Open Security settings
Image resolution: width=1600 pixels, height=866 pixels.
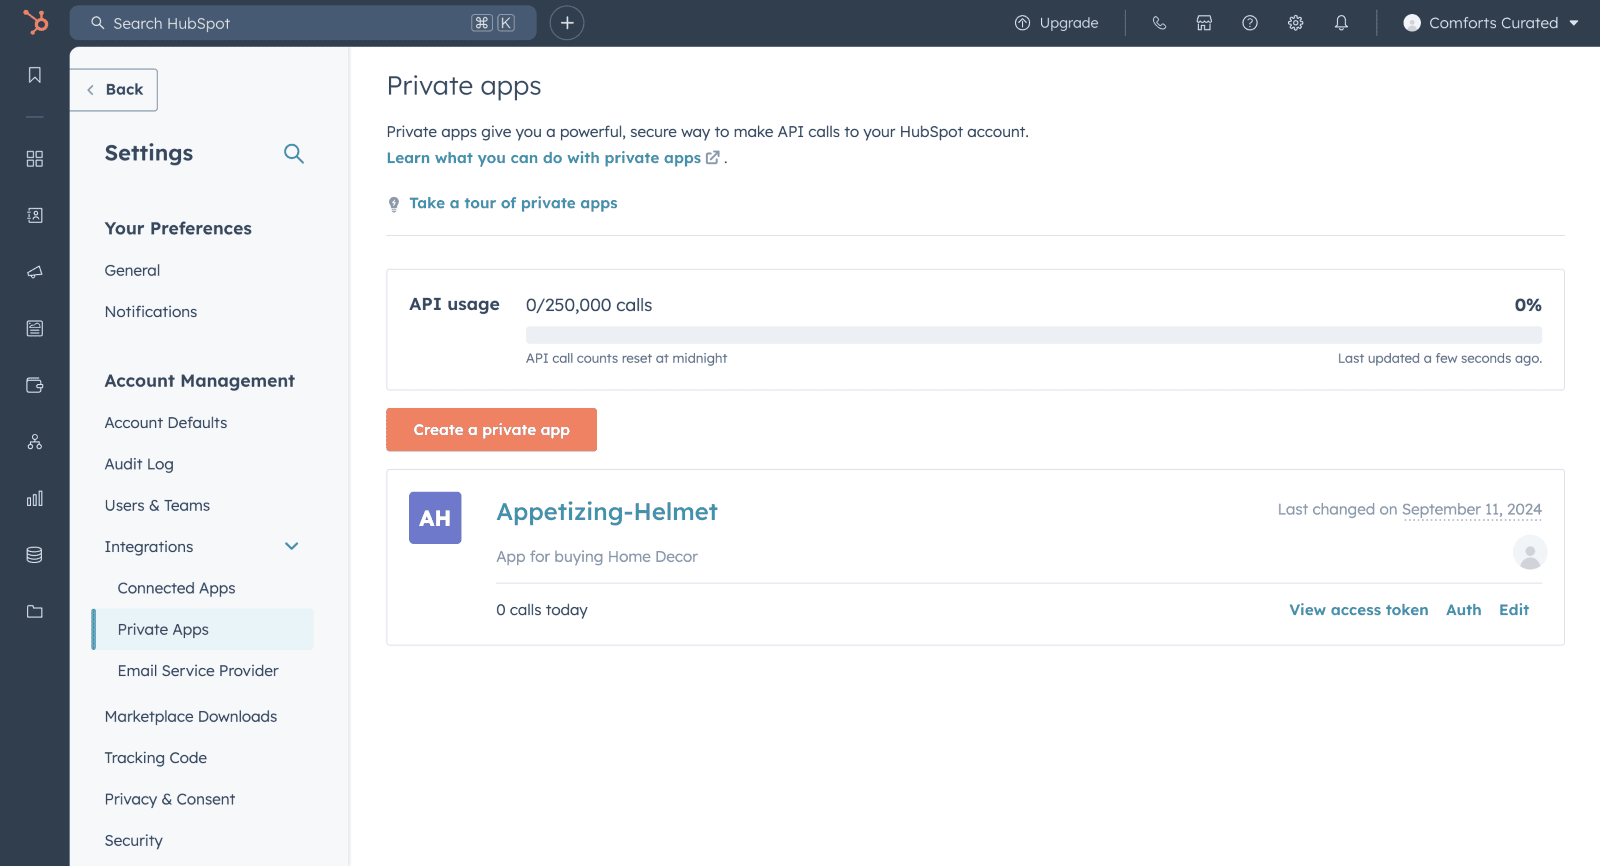point(134,841)
